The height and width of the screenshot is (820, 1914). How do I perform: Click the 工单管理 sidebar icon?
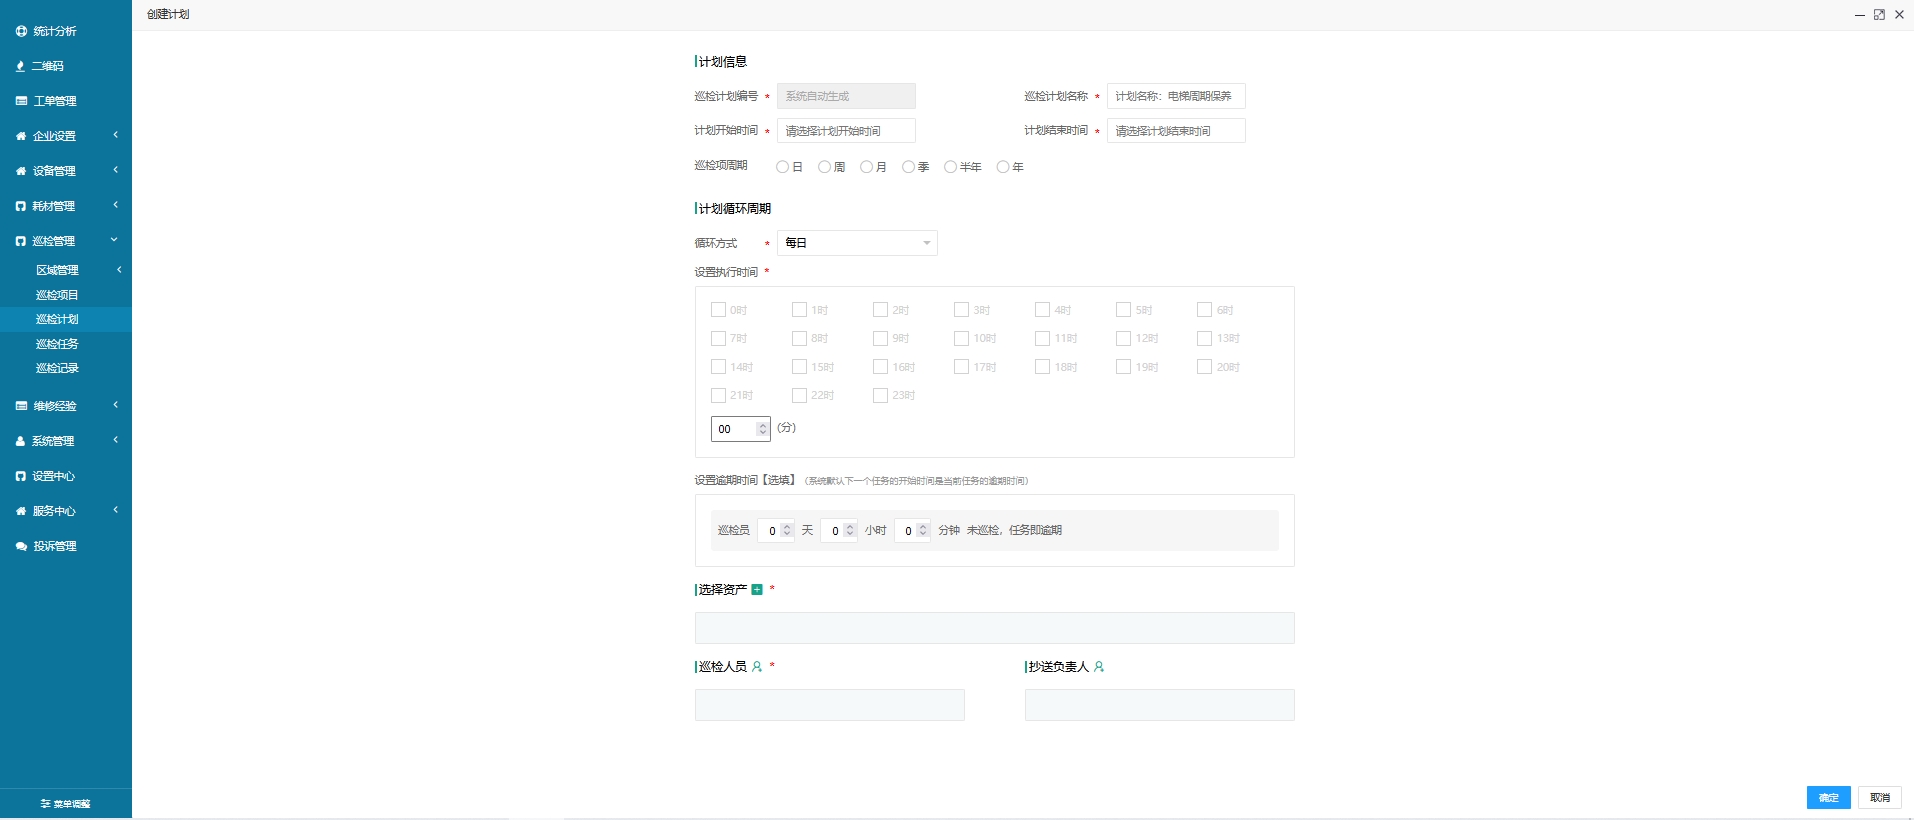[x=21, y=101]
